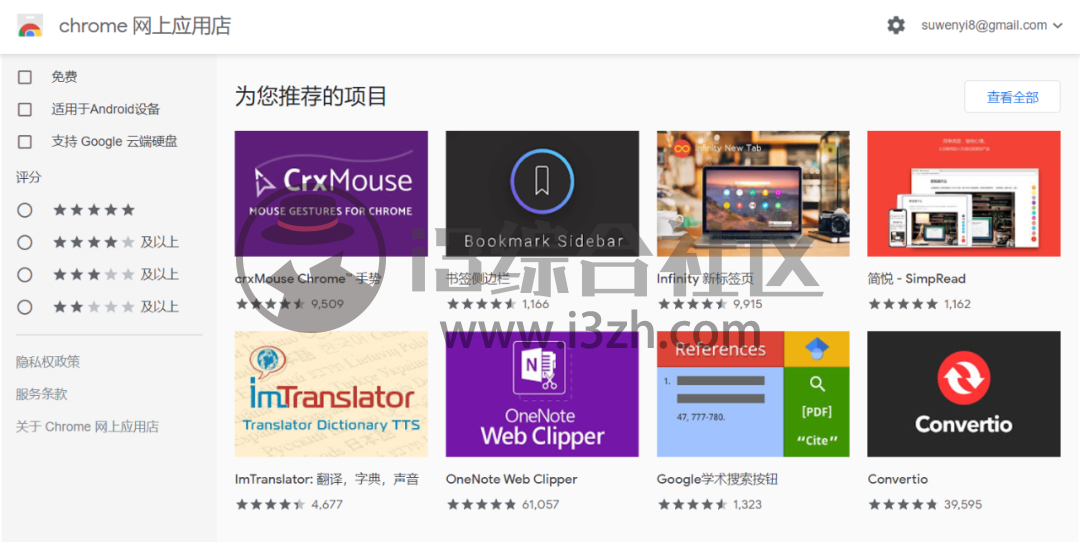Click the 1,323 rating count

[747, 504]
